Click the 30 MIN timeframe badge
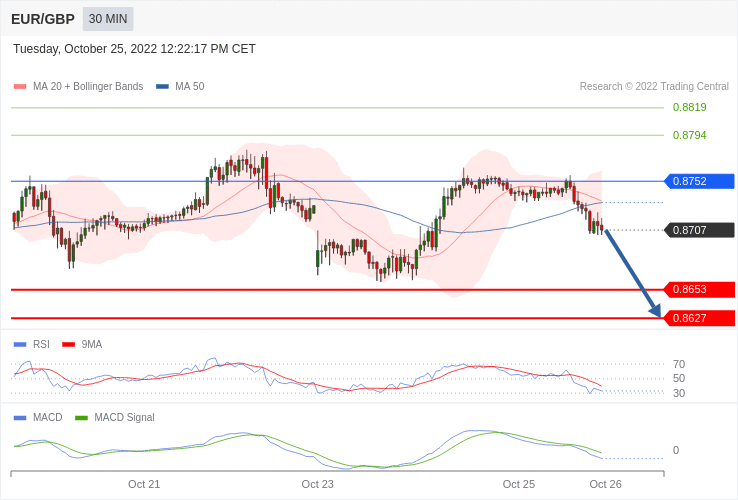This screenshot has height=500, width=738. coord(108,19)
